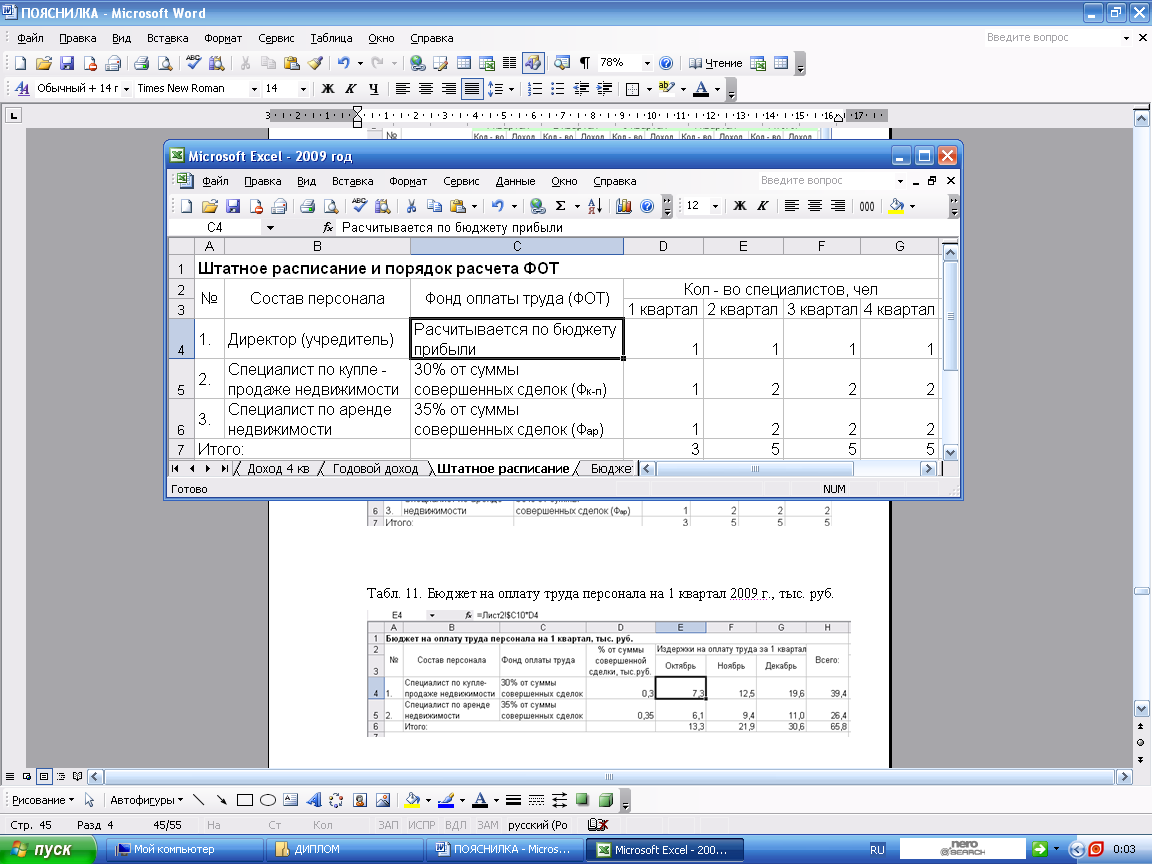The image size is (1152, 864).
Task: Click Sort Ascending in the Excel toolbar
Action: (x=593, y=206)
